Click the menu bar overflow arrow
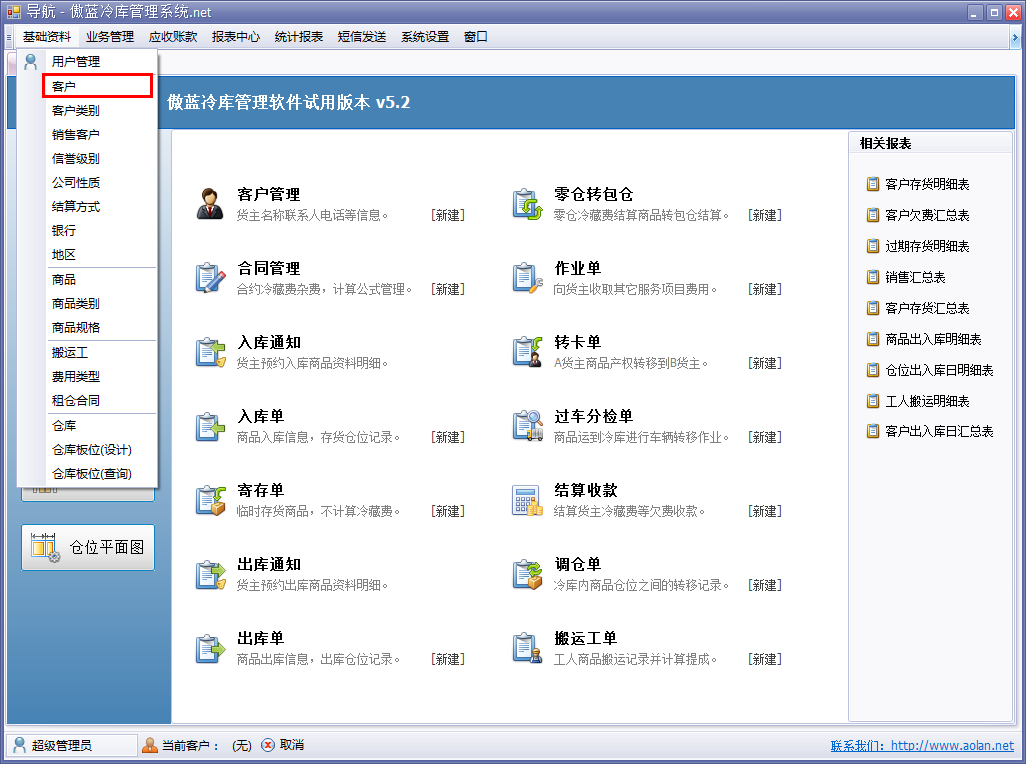 click(x=1014, y=37)
